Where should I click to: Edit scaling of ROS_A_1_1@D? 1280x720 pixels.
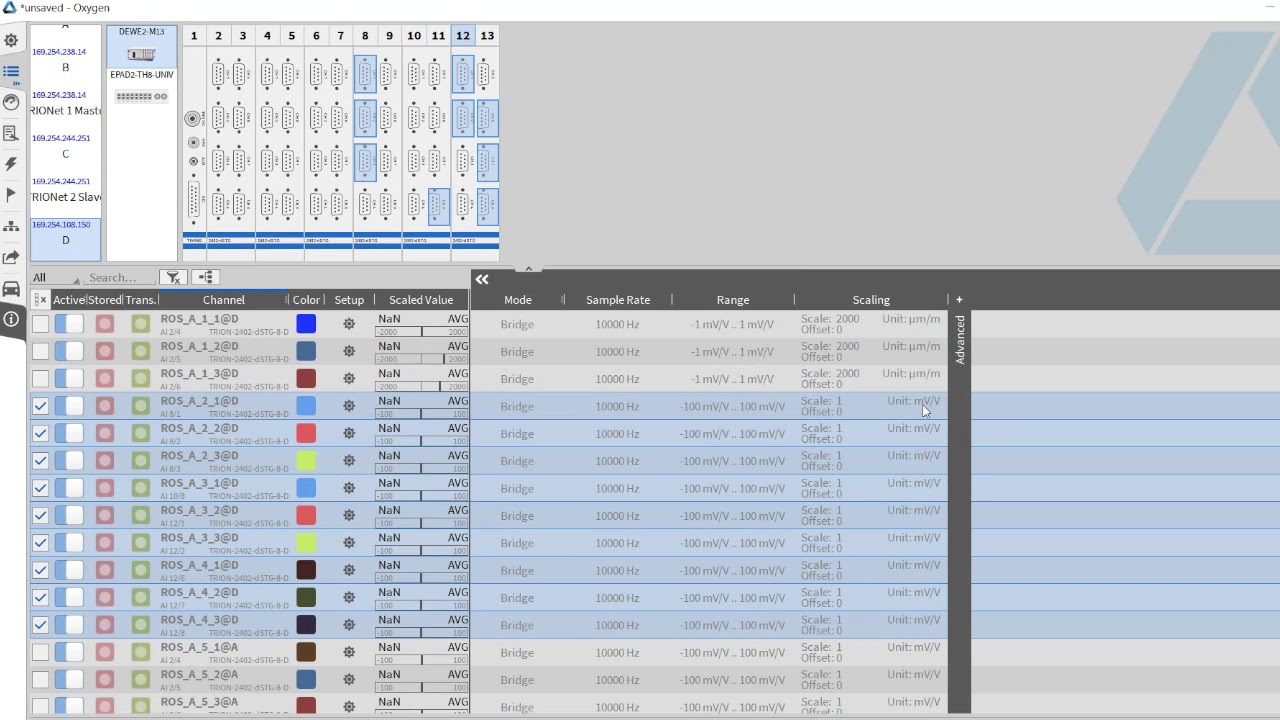(x=870, y=324)
